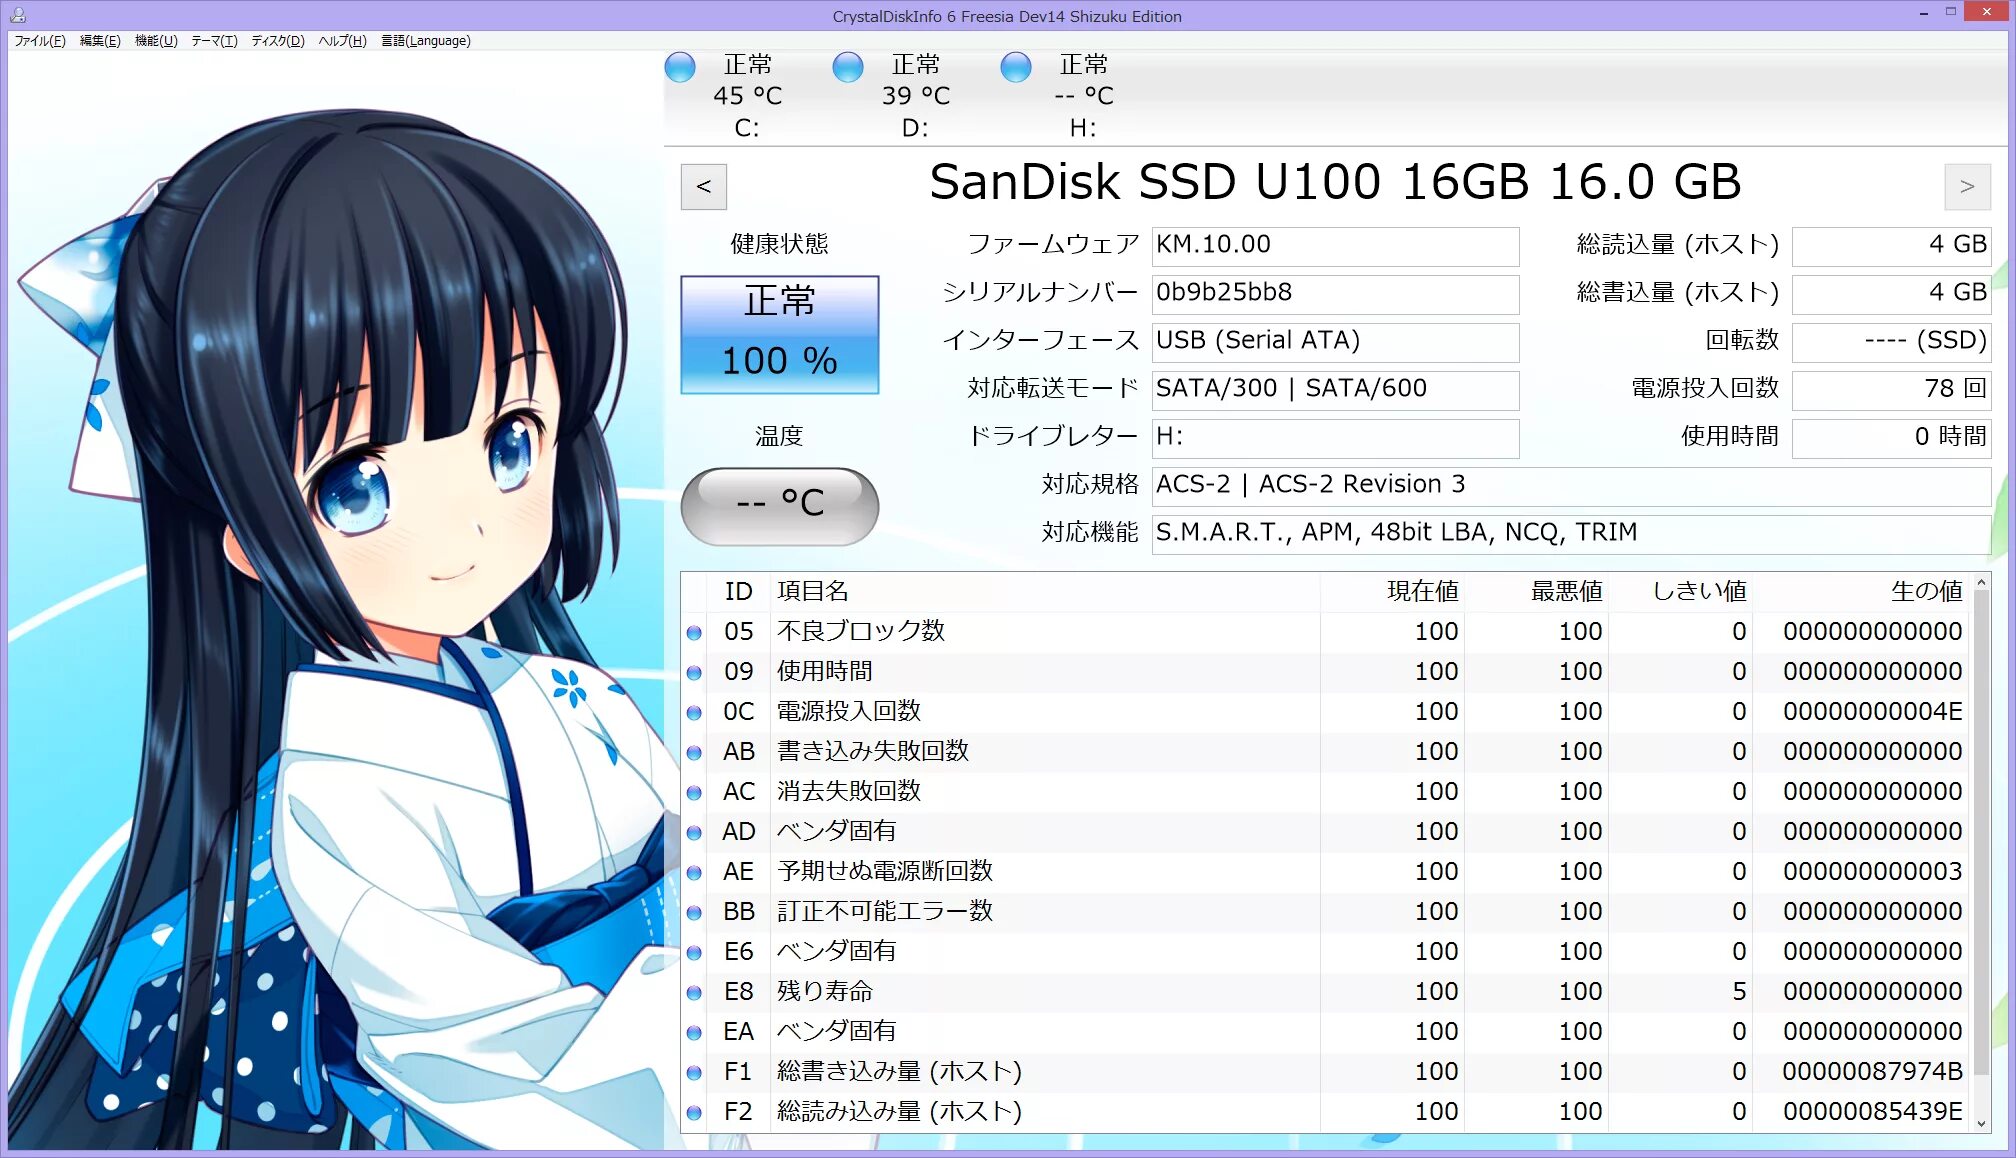This screenshot has height=1158, width=2016.
Task: Click the SMART list scroll down arrow
Action: point(1981,1124)
